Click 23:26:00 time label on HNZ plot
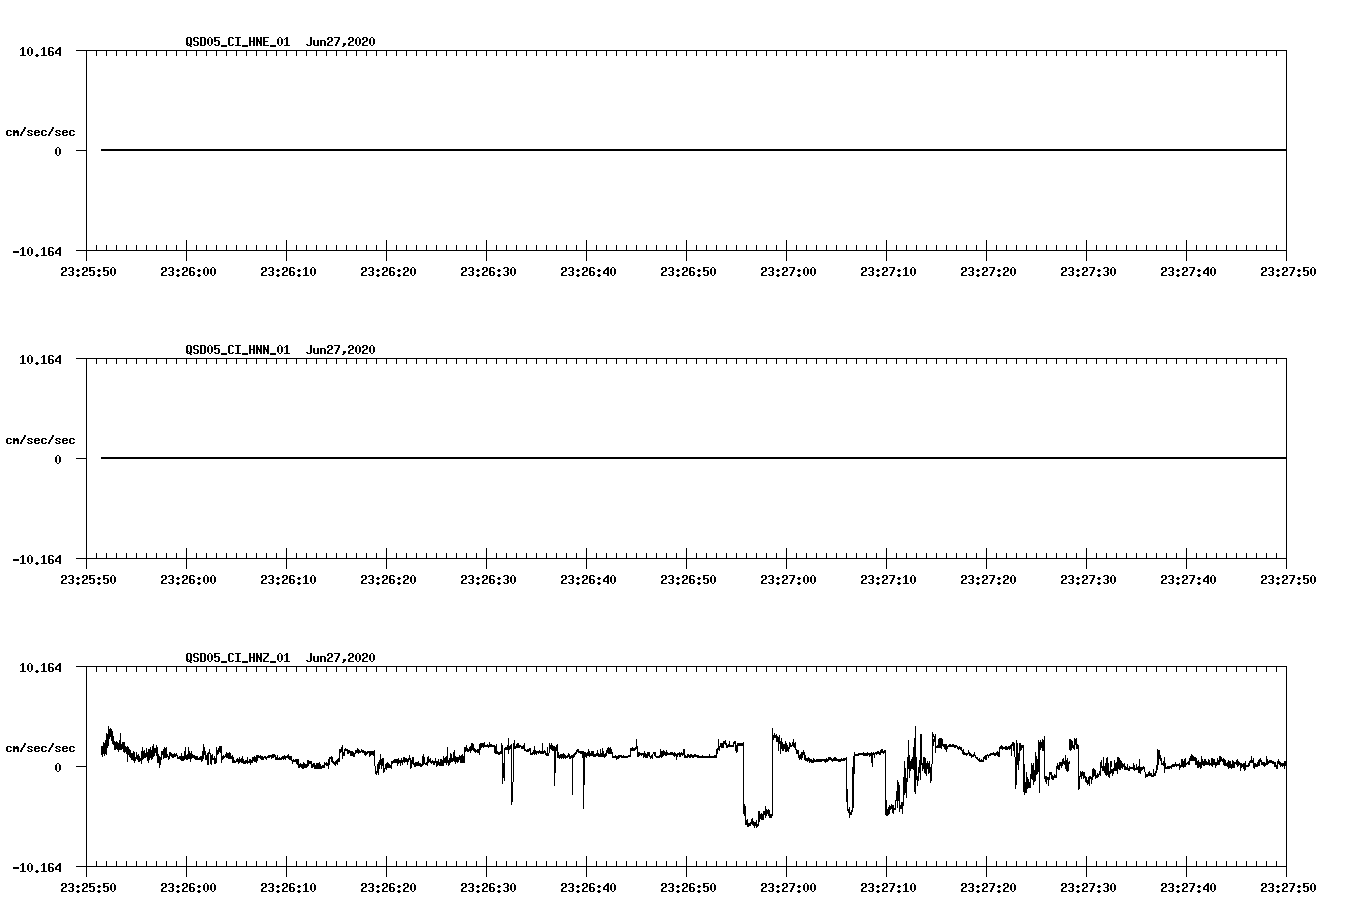 [187, 887]
